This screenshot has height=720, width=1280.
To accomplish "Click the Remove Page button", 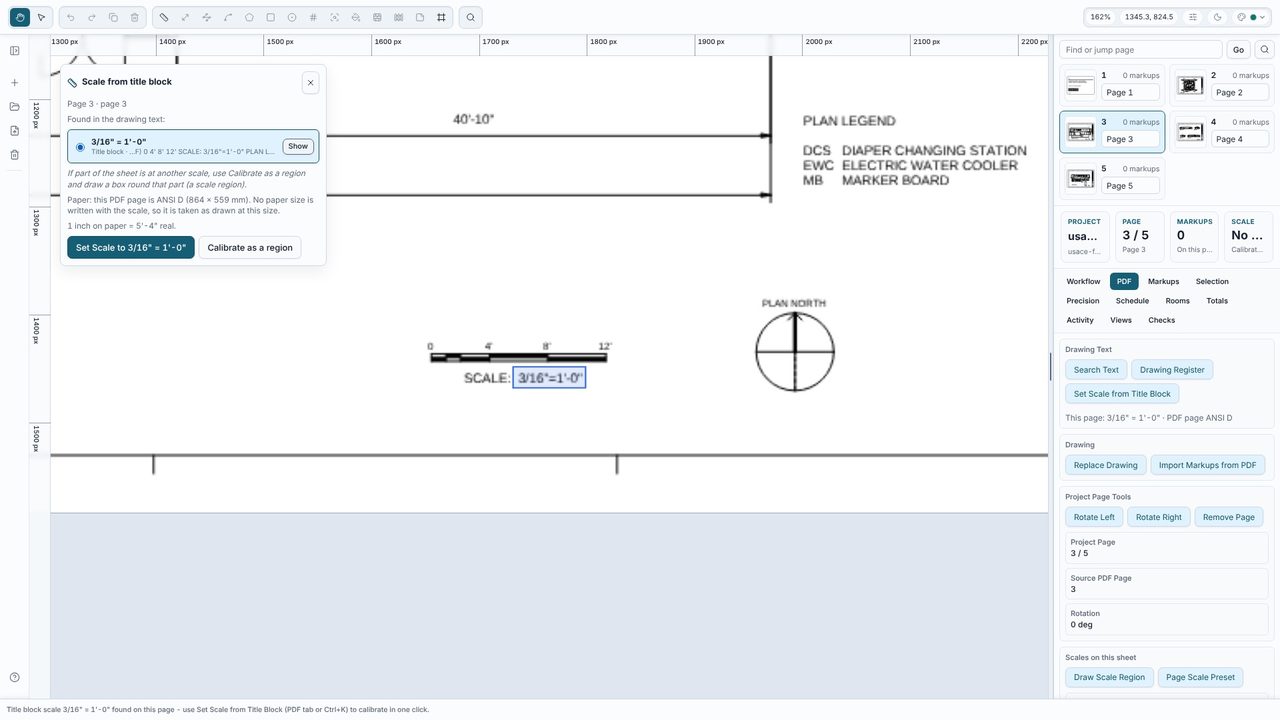I will point(1229,517).
